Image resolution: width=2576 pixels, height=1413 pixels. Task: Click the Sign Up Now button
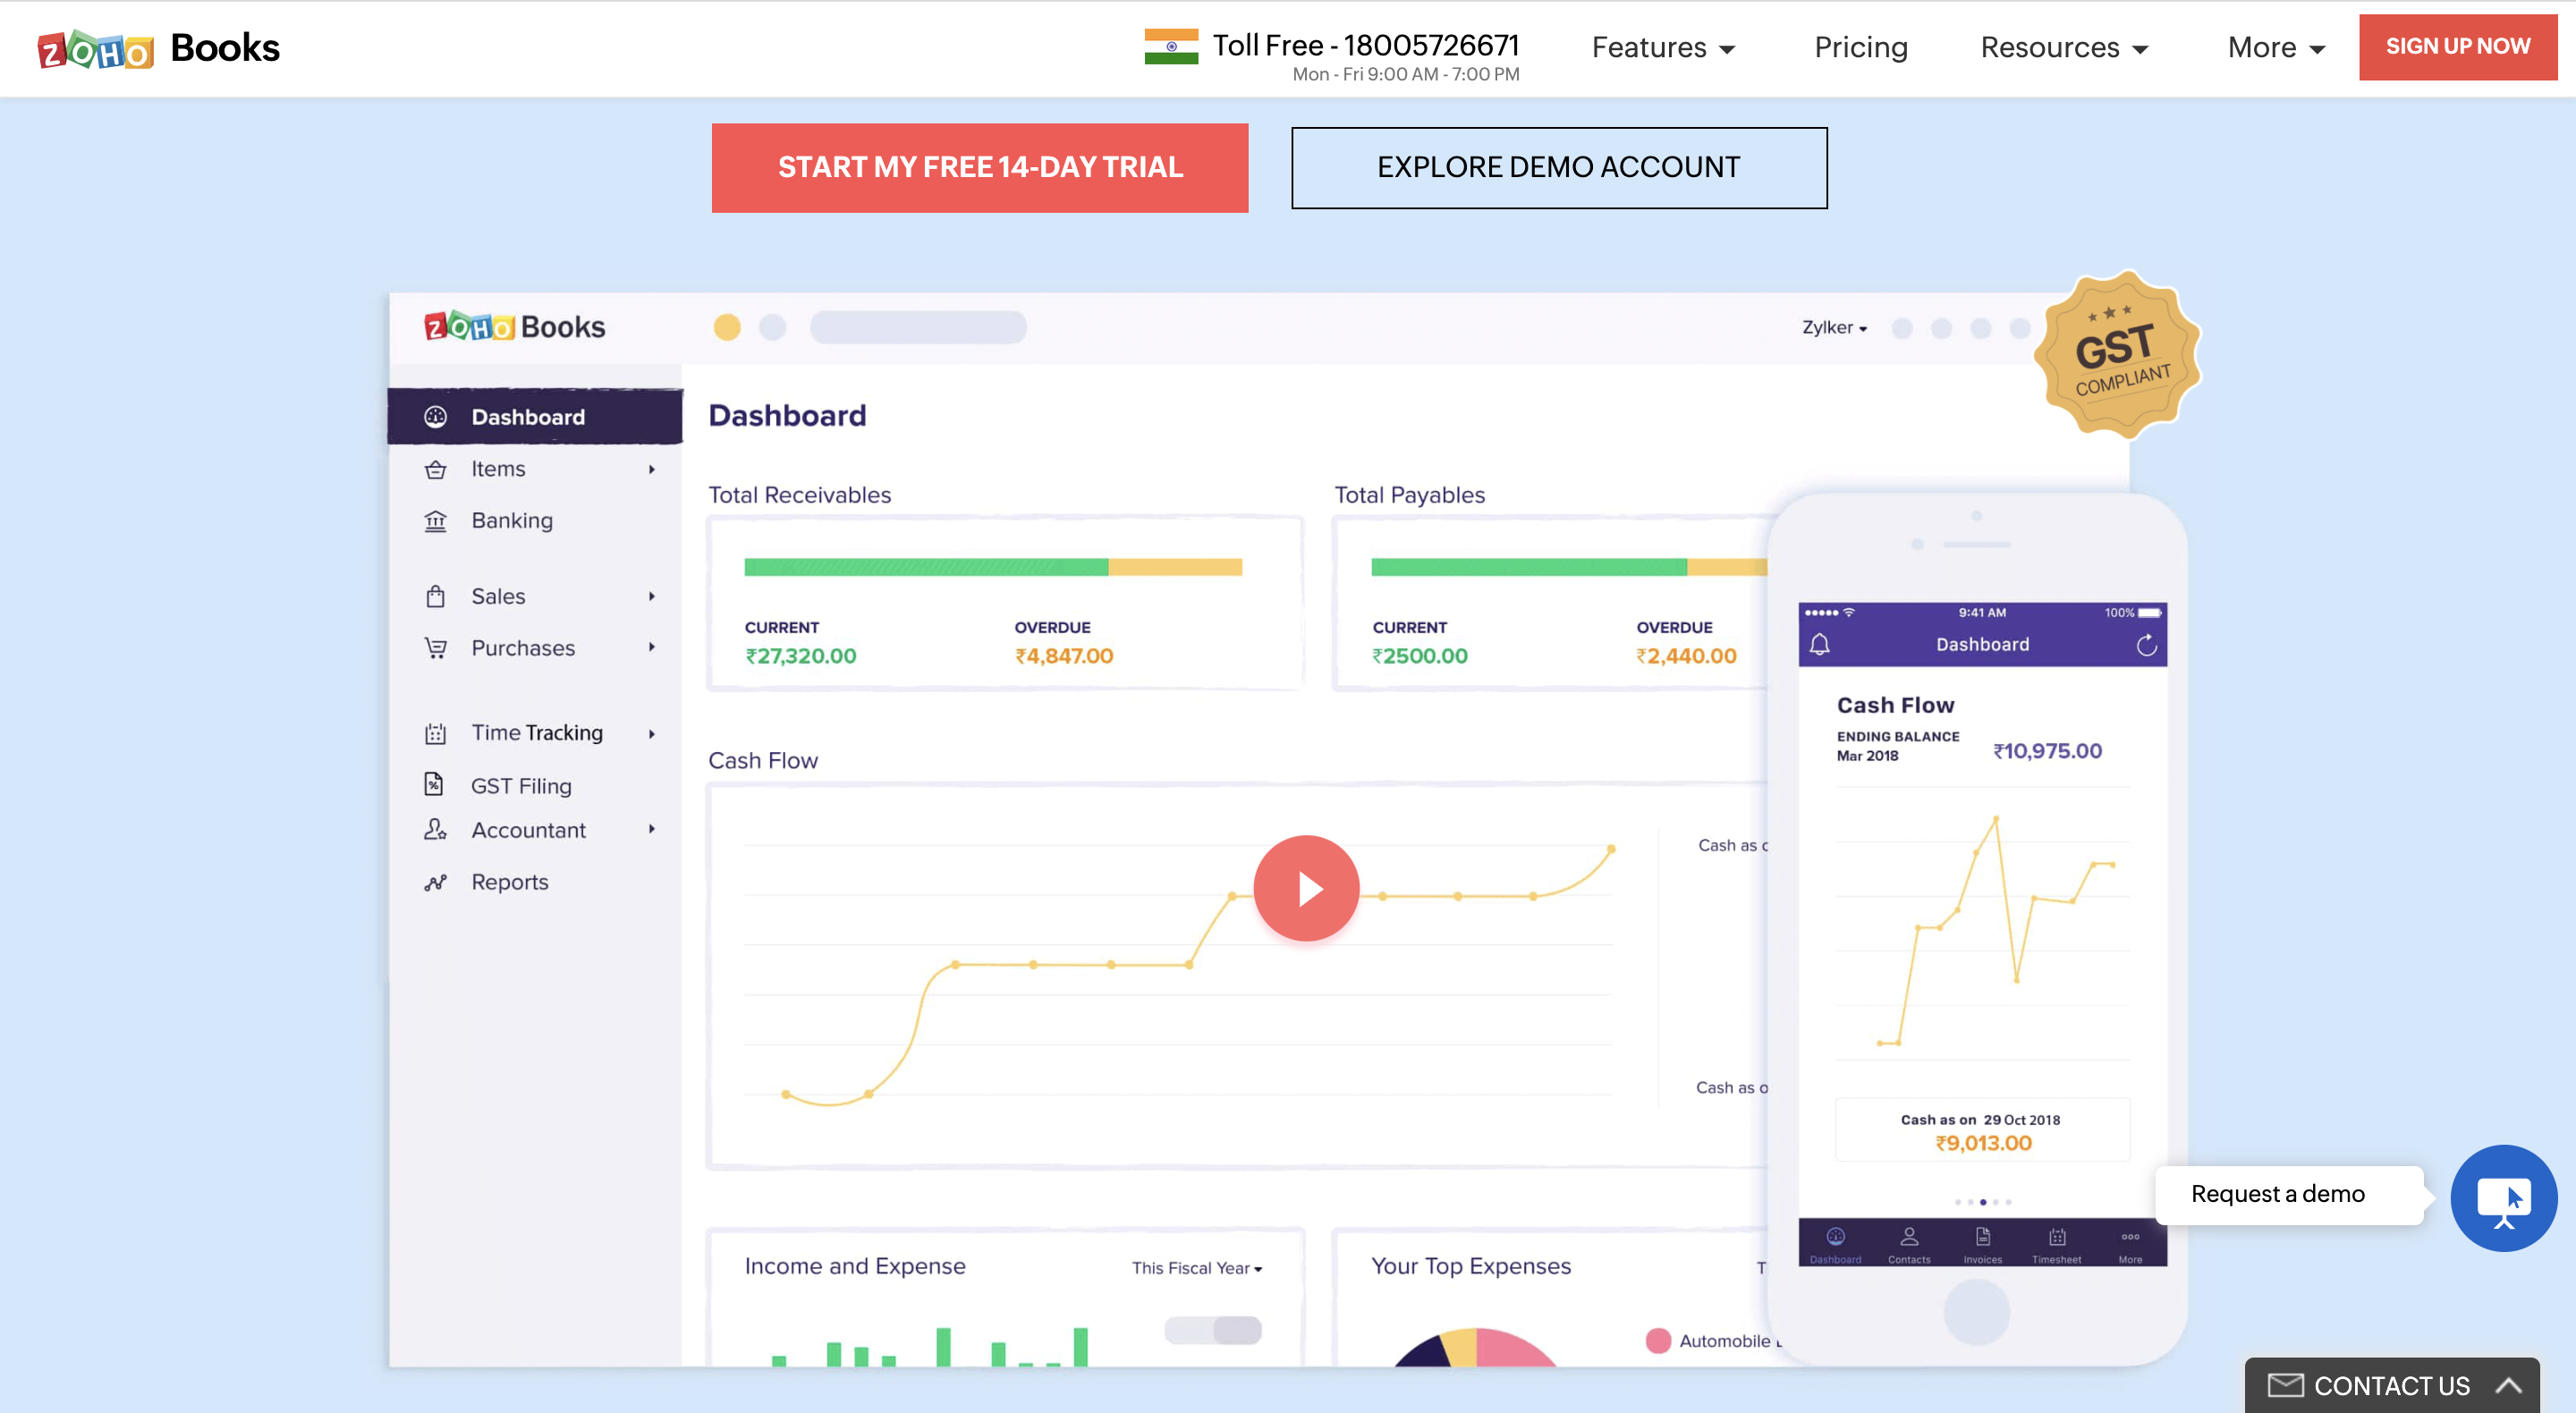[x=2457, y=46]
